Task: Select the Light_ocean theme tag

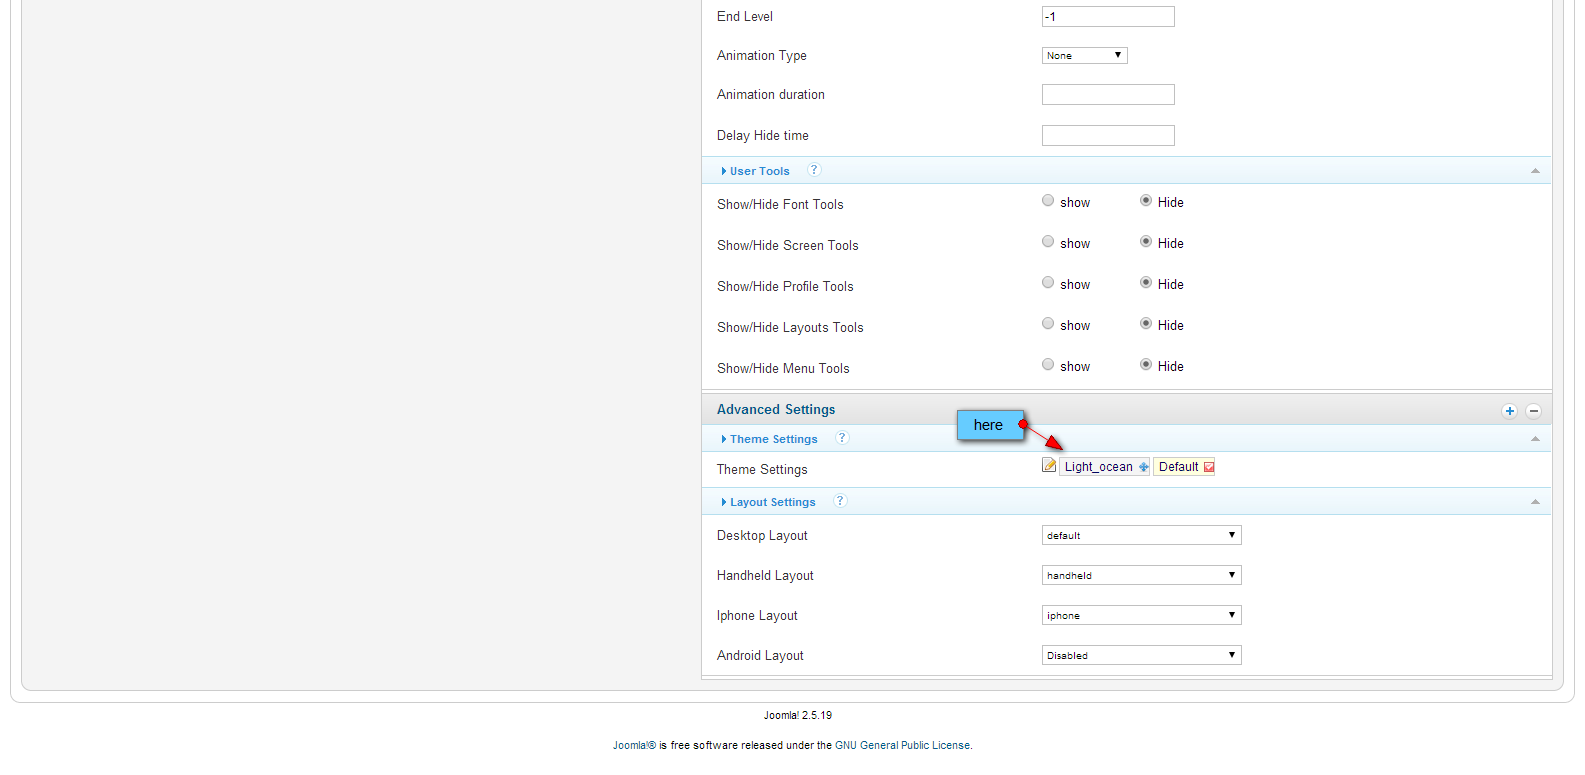Action: click(x=1104, y=467)
